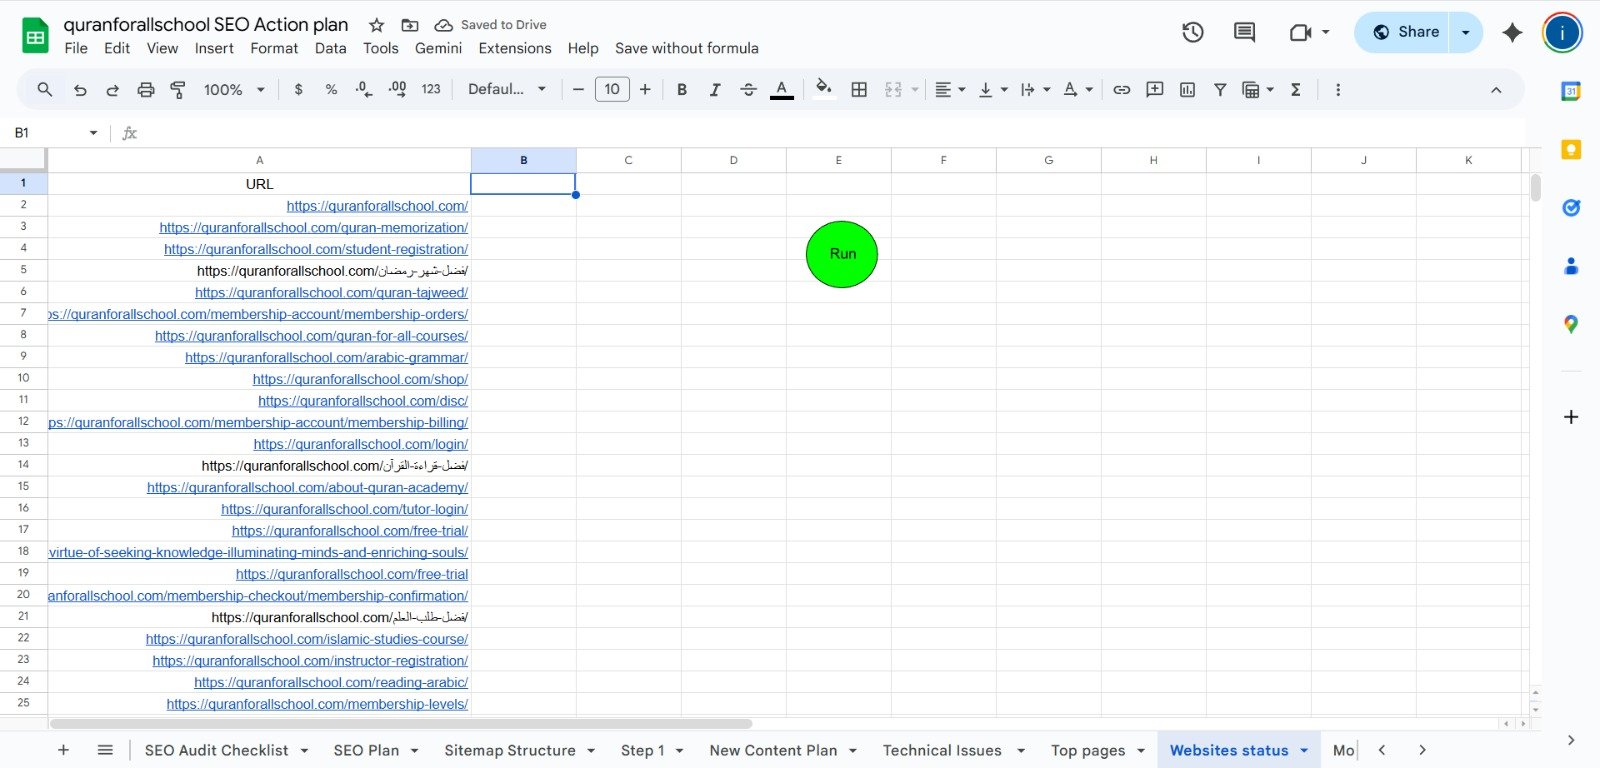Click the create filter funnel icon
This screenshot has height=768, width=1600.
point(1220,90)
